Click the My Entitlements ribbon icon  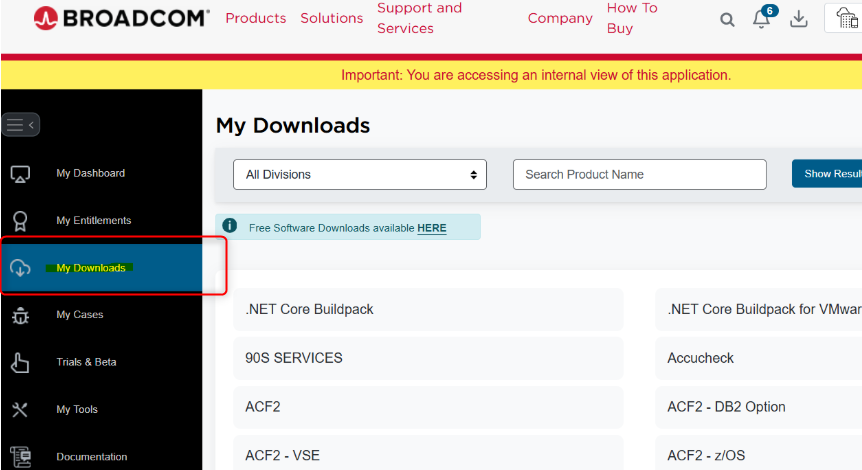(20, 221)
